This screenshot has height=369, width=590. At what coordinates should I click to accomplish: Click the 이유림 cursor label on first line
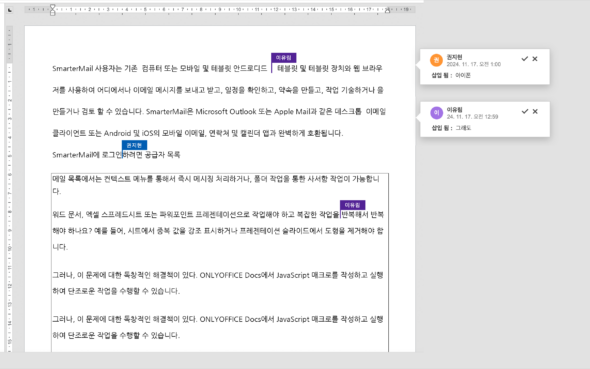[x=284, y=58]
